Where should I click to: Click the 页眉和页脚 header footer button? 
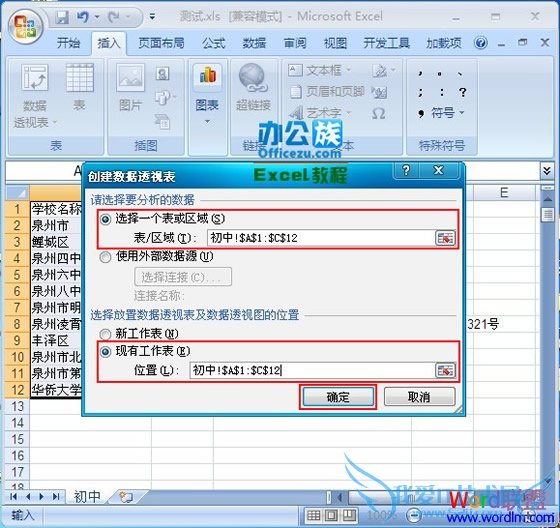tap(327, 92)
